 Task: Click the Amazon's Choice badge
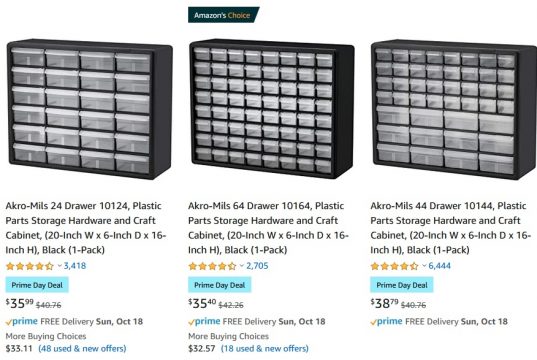tap(223, 15)
